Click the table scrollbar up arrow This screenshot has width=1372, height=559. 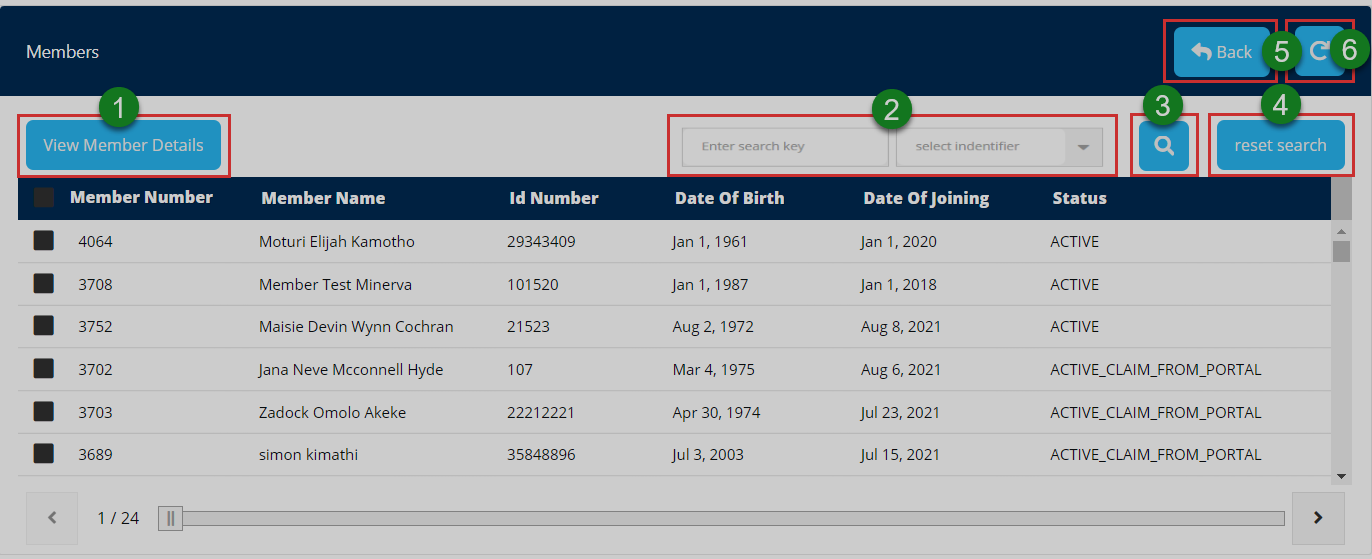(1341, 230)
